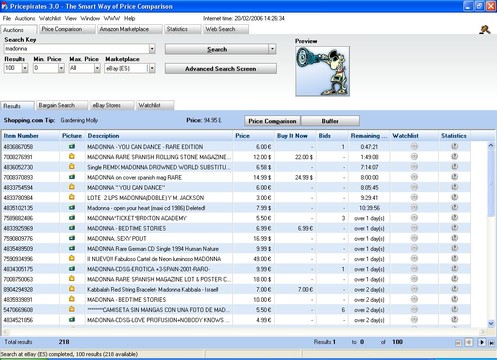Add item 8904294928 to watchlist
This screenshot has height=360, width=497.
click(414, 289)
